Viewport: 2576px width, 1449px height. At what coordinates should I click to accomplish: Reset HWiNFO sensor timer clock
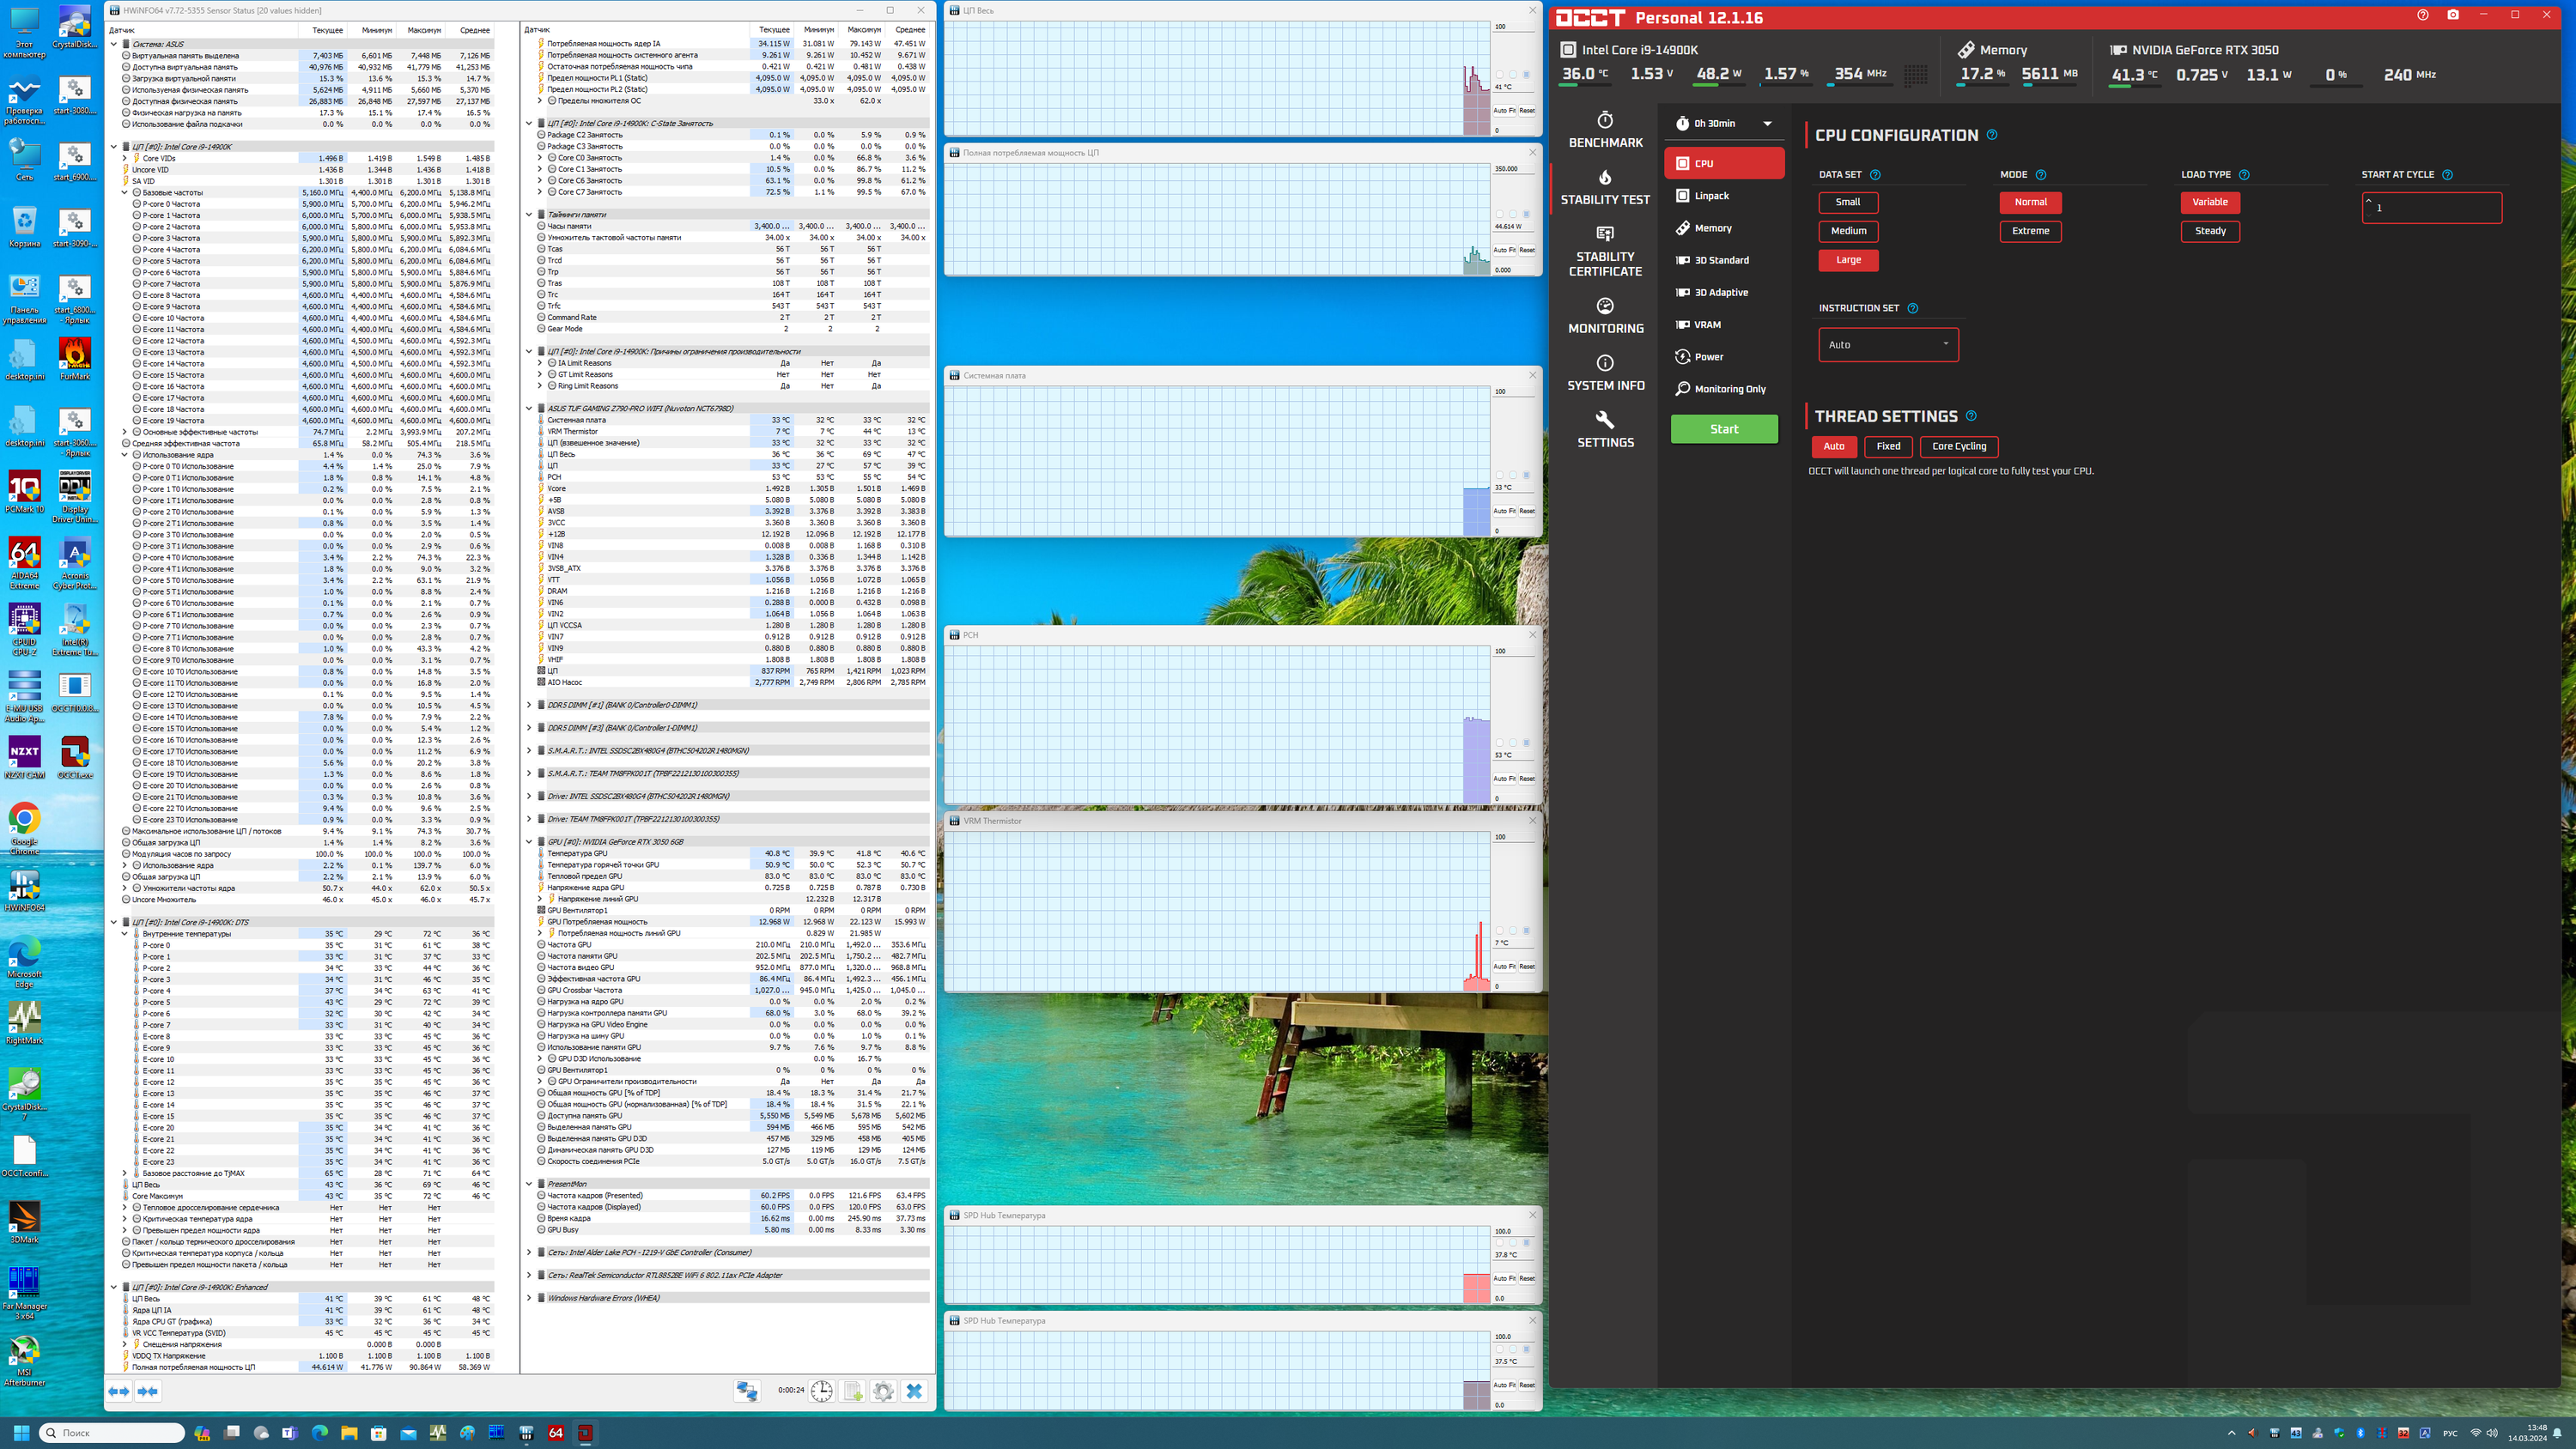coord(821,1391)
